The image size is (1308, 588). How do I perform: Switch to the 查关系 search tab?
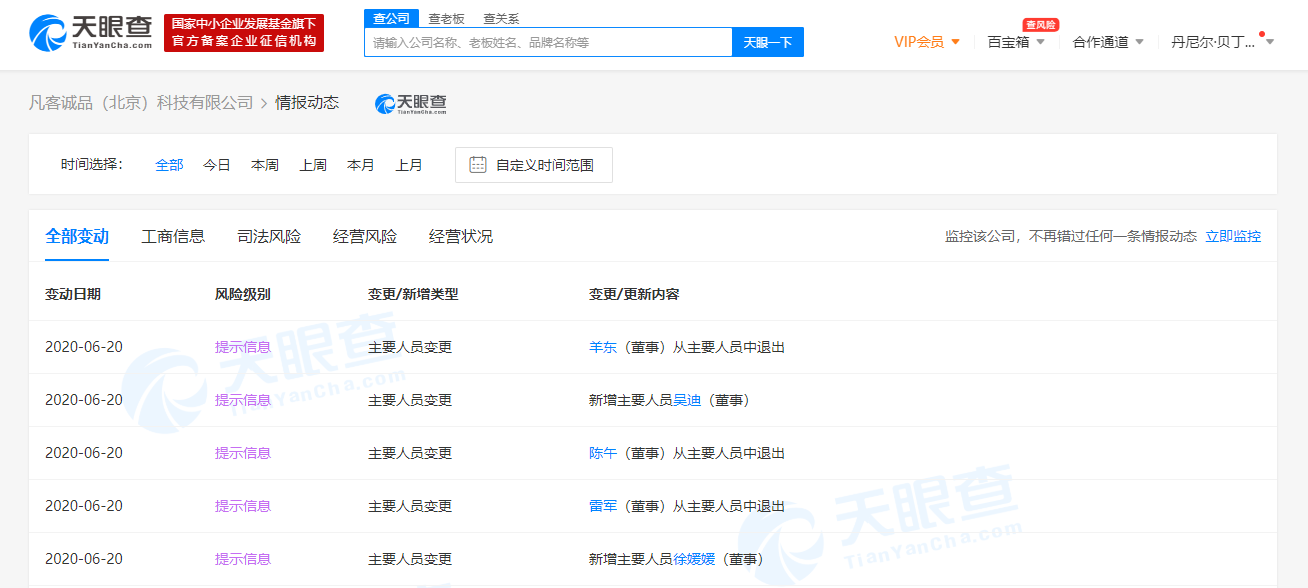point(501,18)
